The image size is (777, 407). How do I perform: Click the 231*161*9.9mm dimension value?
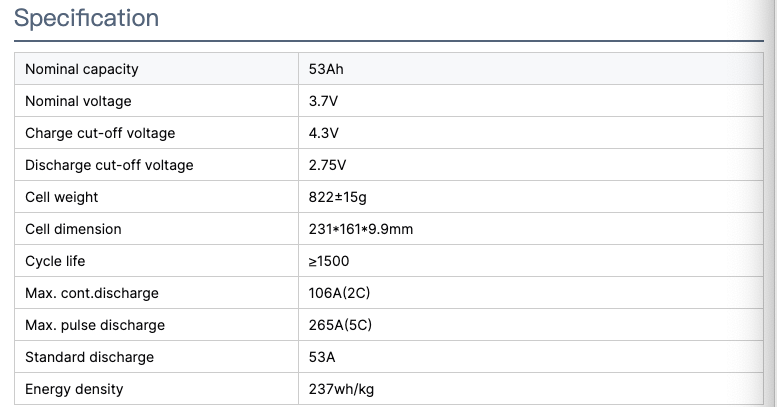tap(361, 229)
